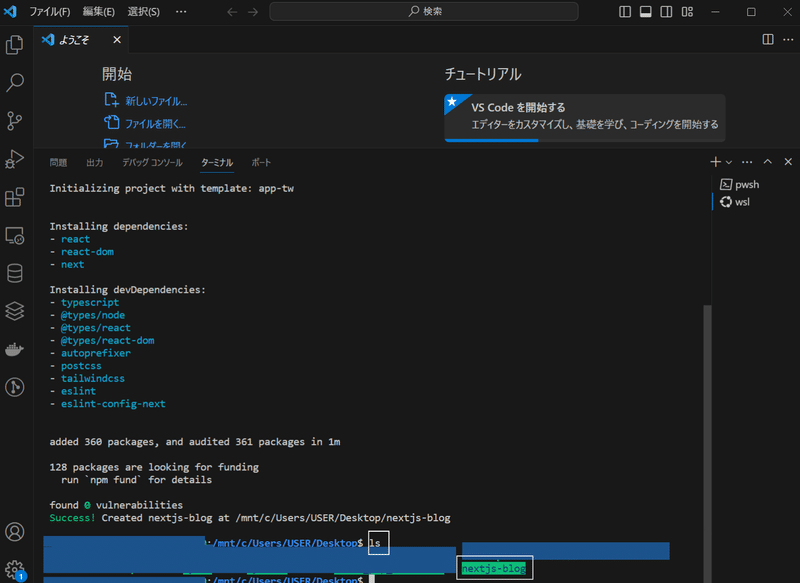Open the 選択(S) menu
The width and height of the screenshot is (800, 583).
(143, 12)
